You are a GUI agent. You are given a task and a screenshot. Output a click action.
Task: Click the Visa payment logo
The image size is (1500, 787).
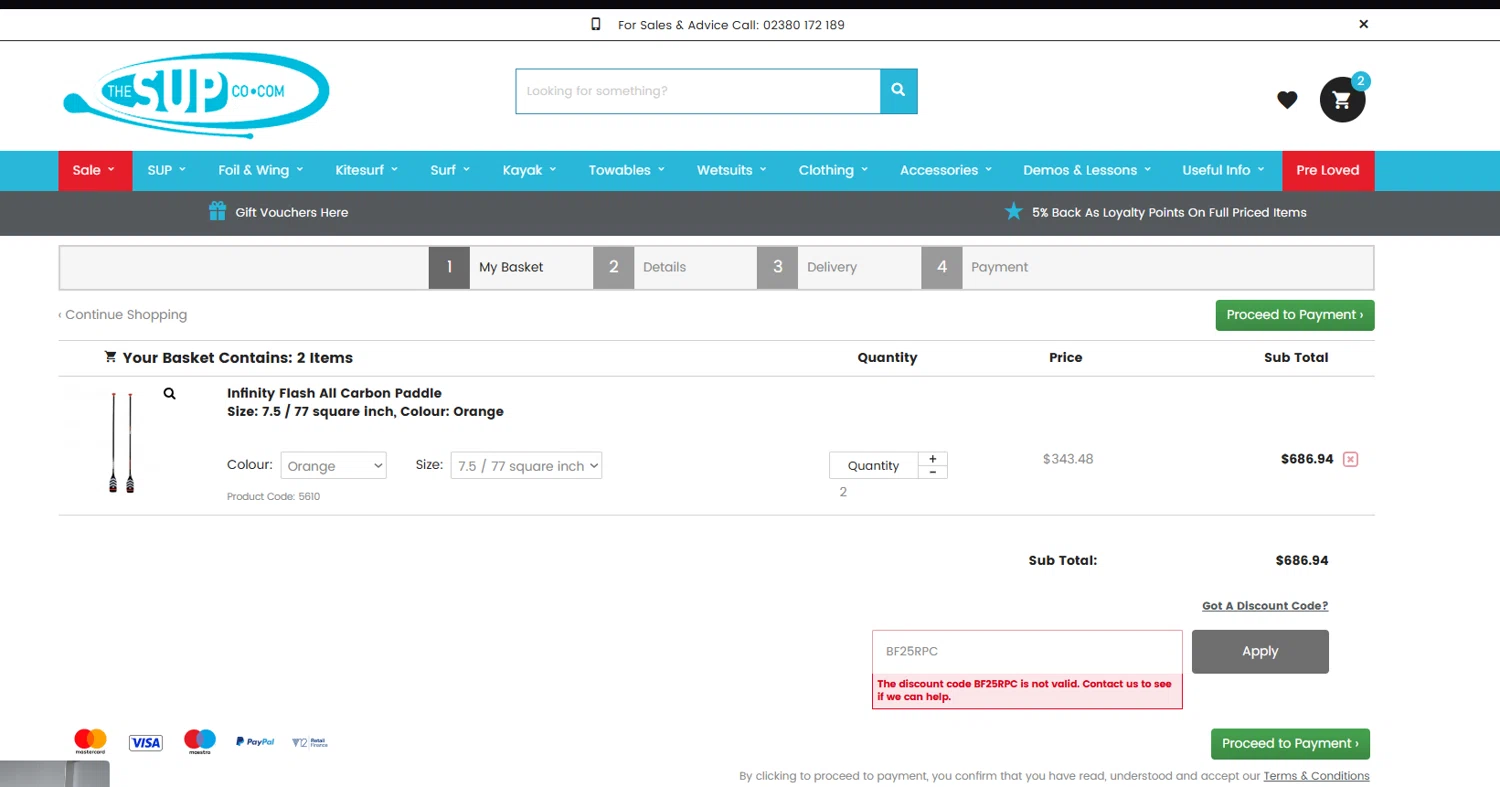[145, 742]
